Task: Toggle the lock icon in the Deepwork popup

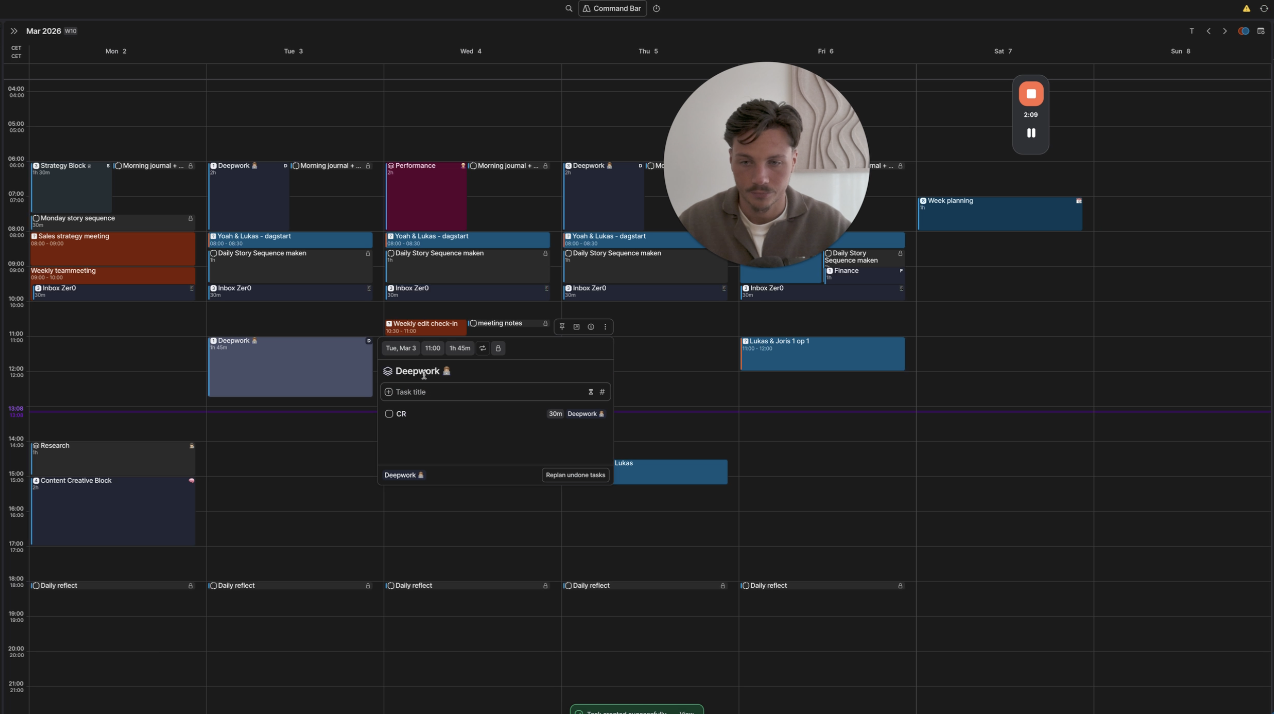Action: pyautogui.click(x=498, y=348)
